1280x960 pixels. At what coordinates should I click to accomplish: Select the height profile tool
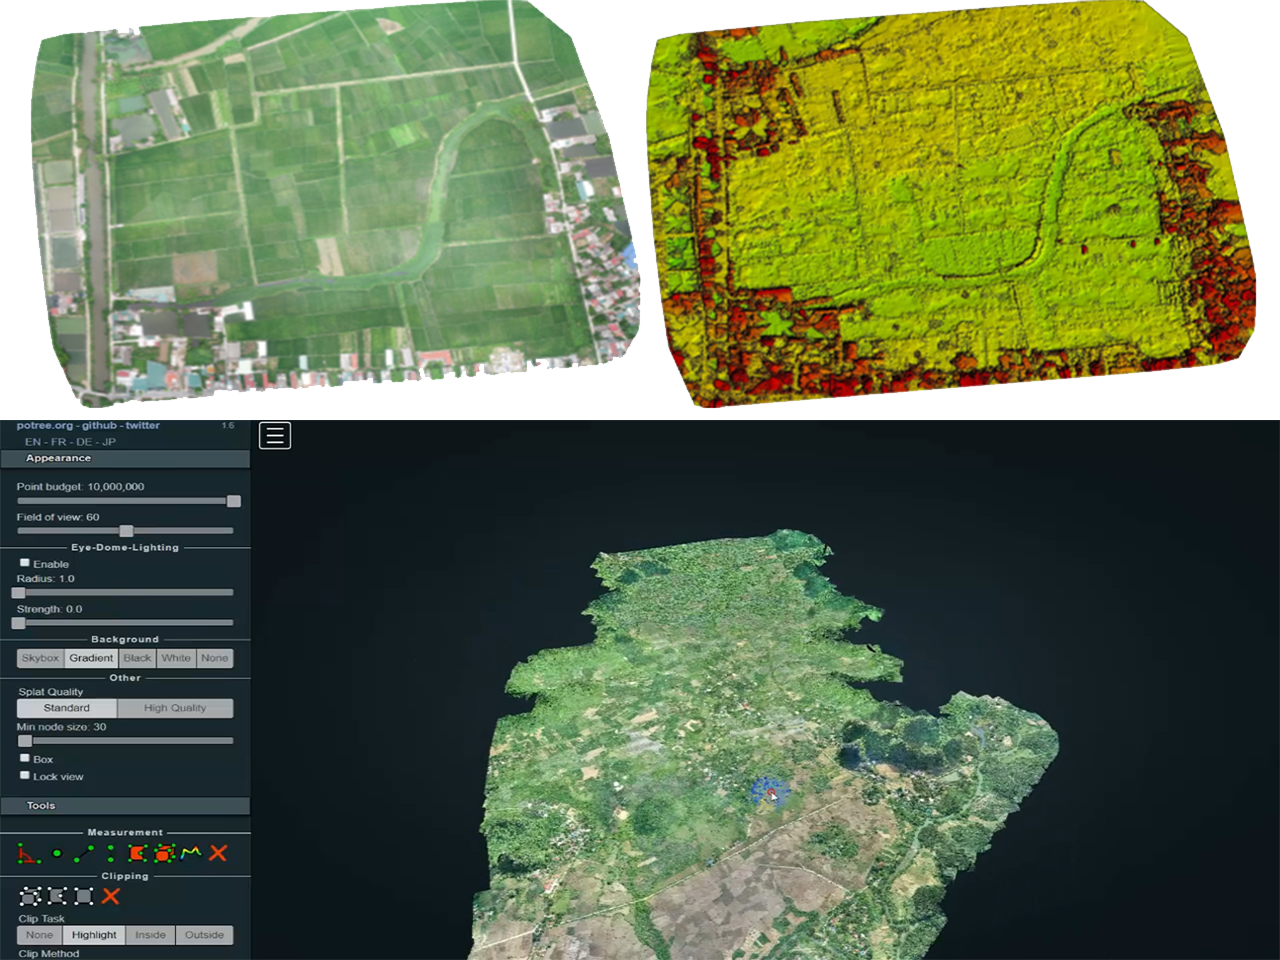(x=191, y=853)
